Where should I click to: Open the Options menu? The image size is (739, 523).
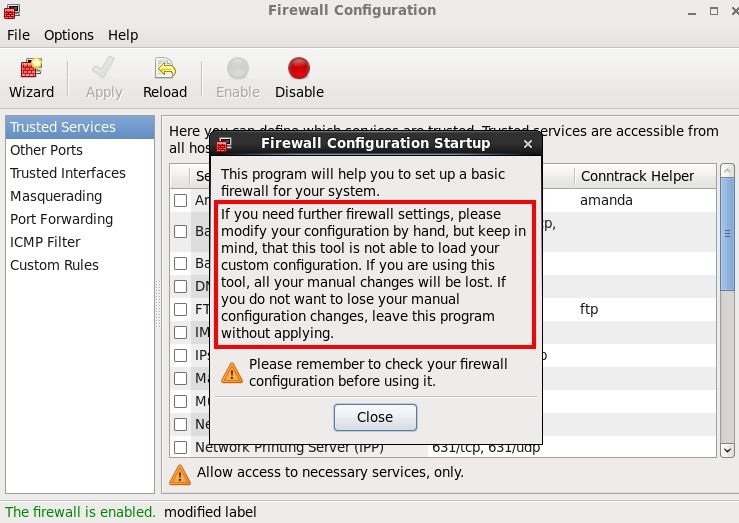point(69,35)
